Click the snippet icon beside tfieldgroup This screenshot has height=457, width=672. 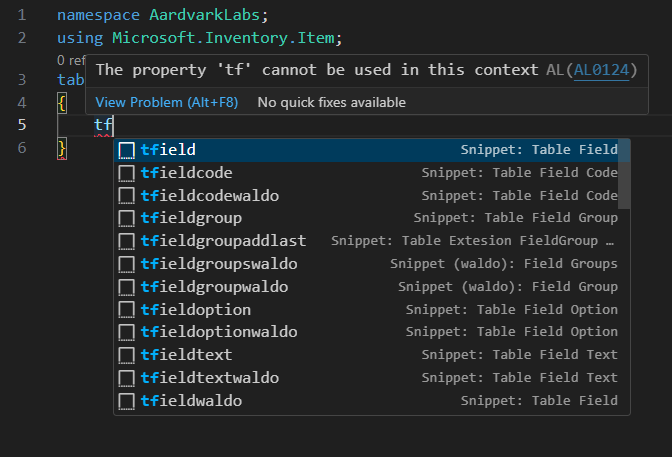coord(127,218)
